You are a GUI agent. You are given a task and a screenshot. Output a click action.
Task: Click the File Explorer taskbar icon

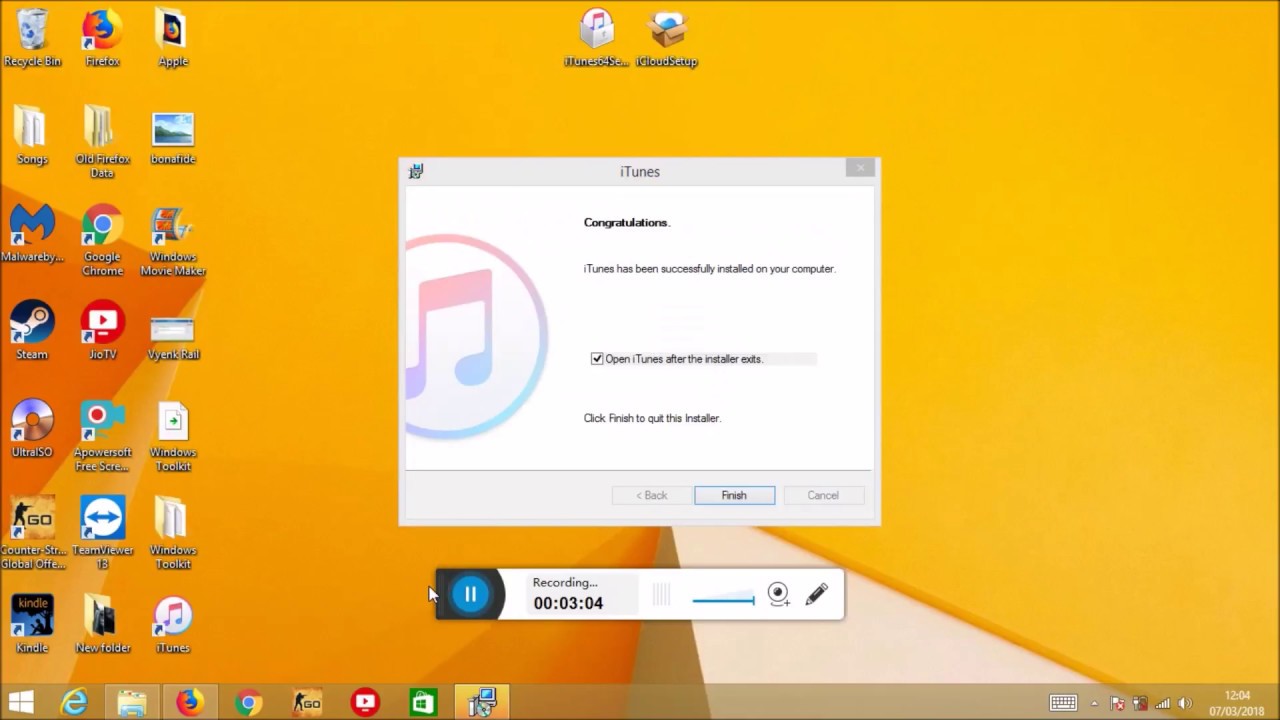click(x=132, y=702)
